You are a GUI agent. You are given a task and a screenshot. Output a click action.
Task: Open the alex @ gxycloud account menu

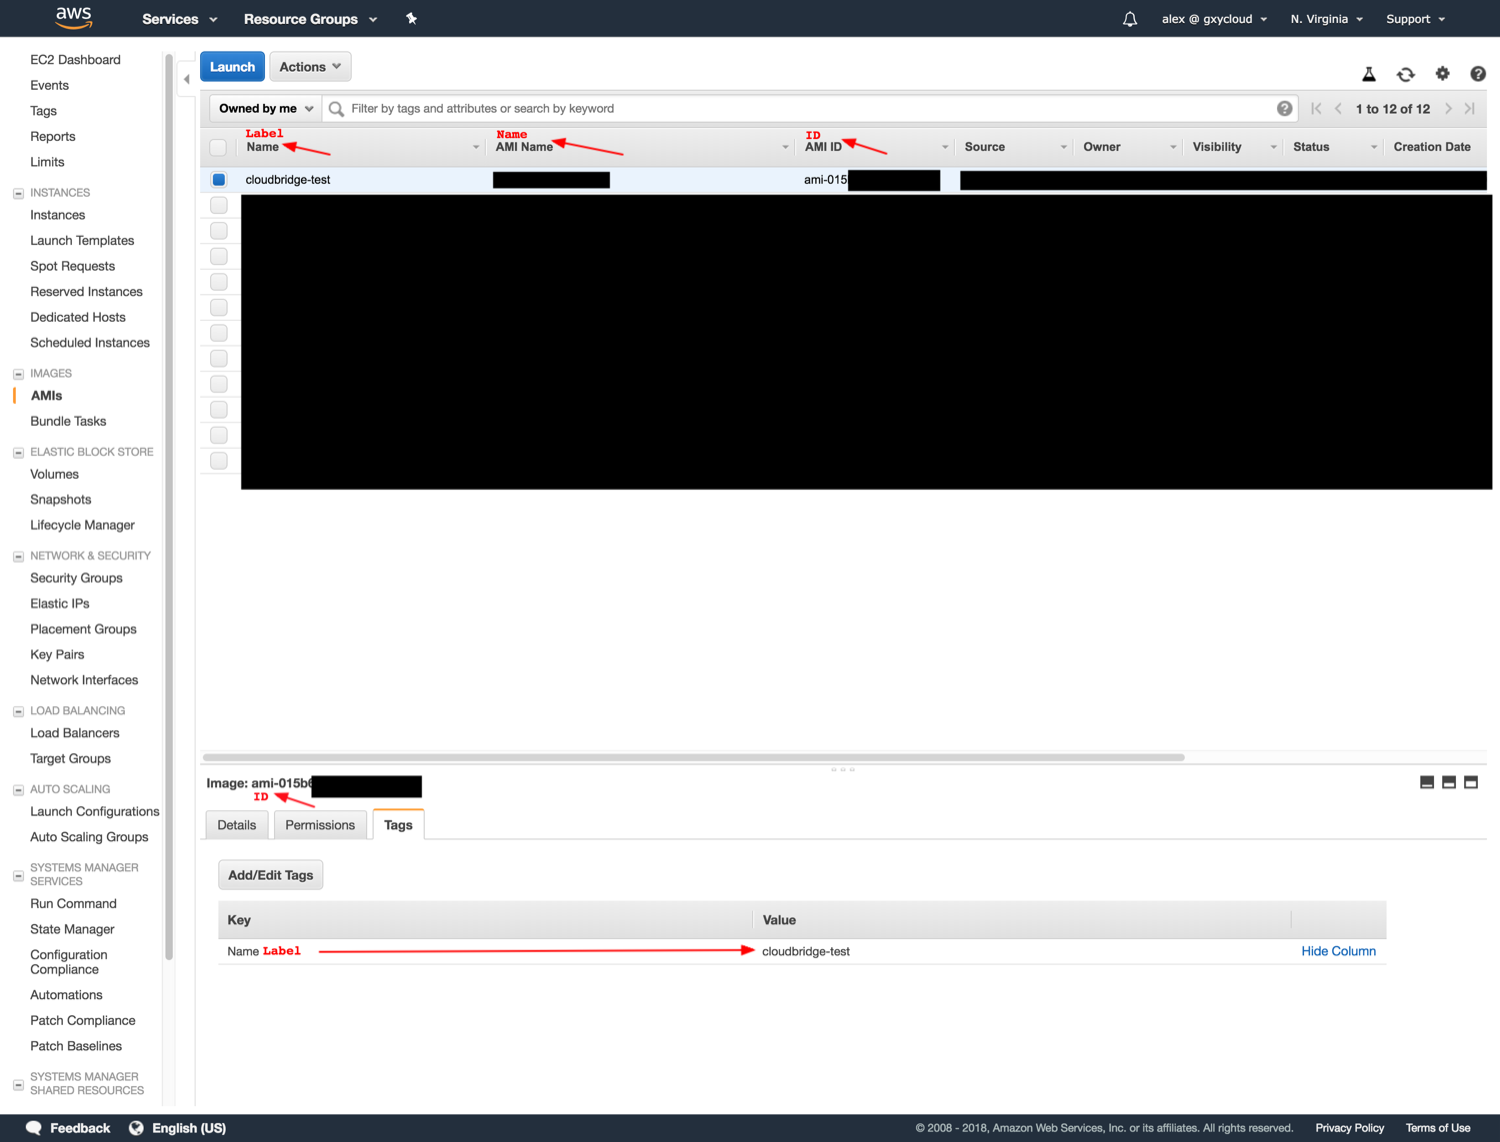coord(1214,19)
